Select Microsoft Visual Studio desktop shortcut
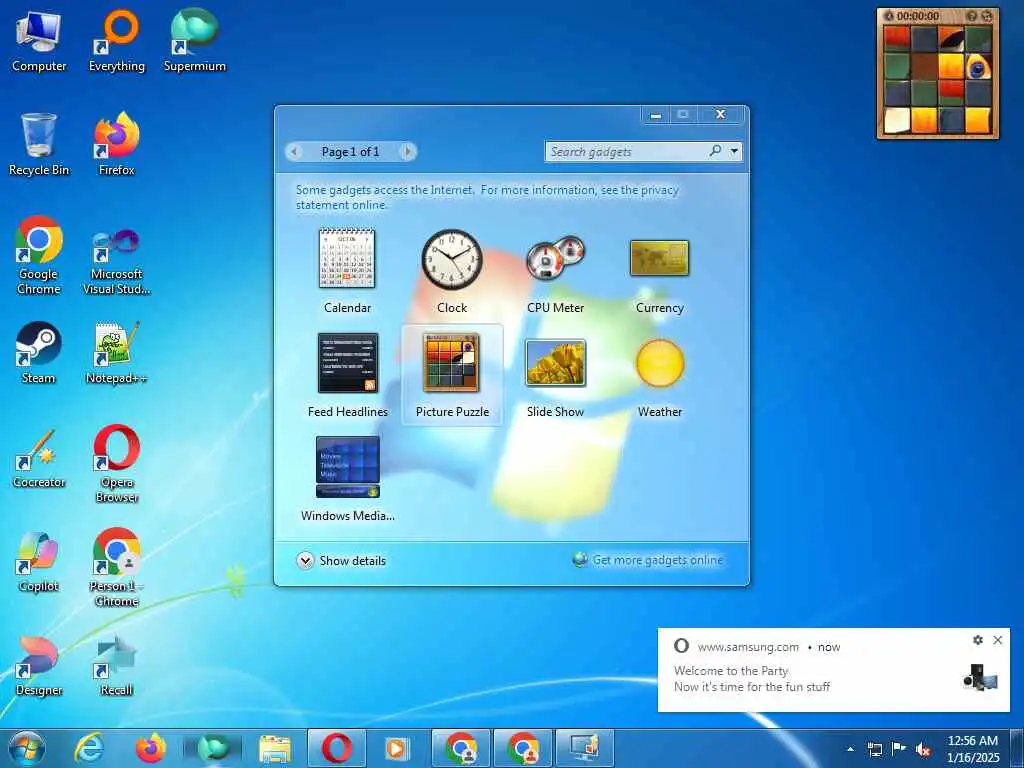 click(x=117, y=260)
